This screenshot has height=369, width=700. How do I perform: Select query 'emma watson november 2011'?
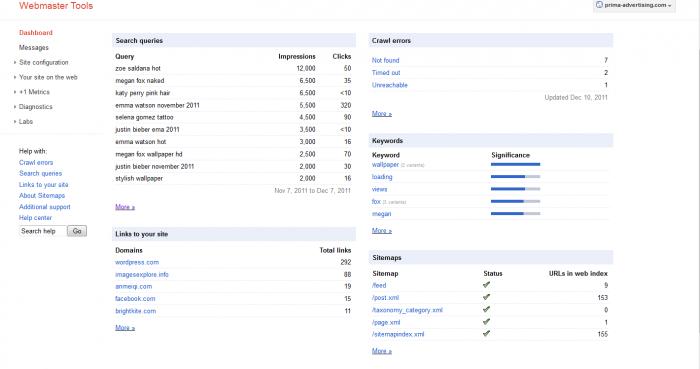click(157, 105)
